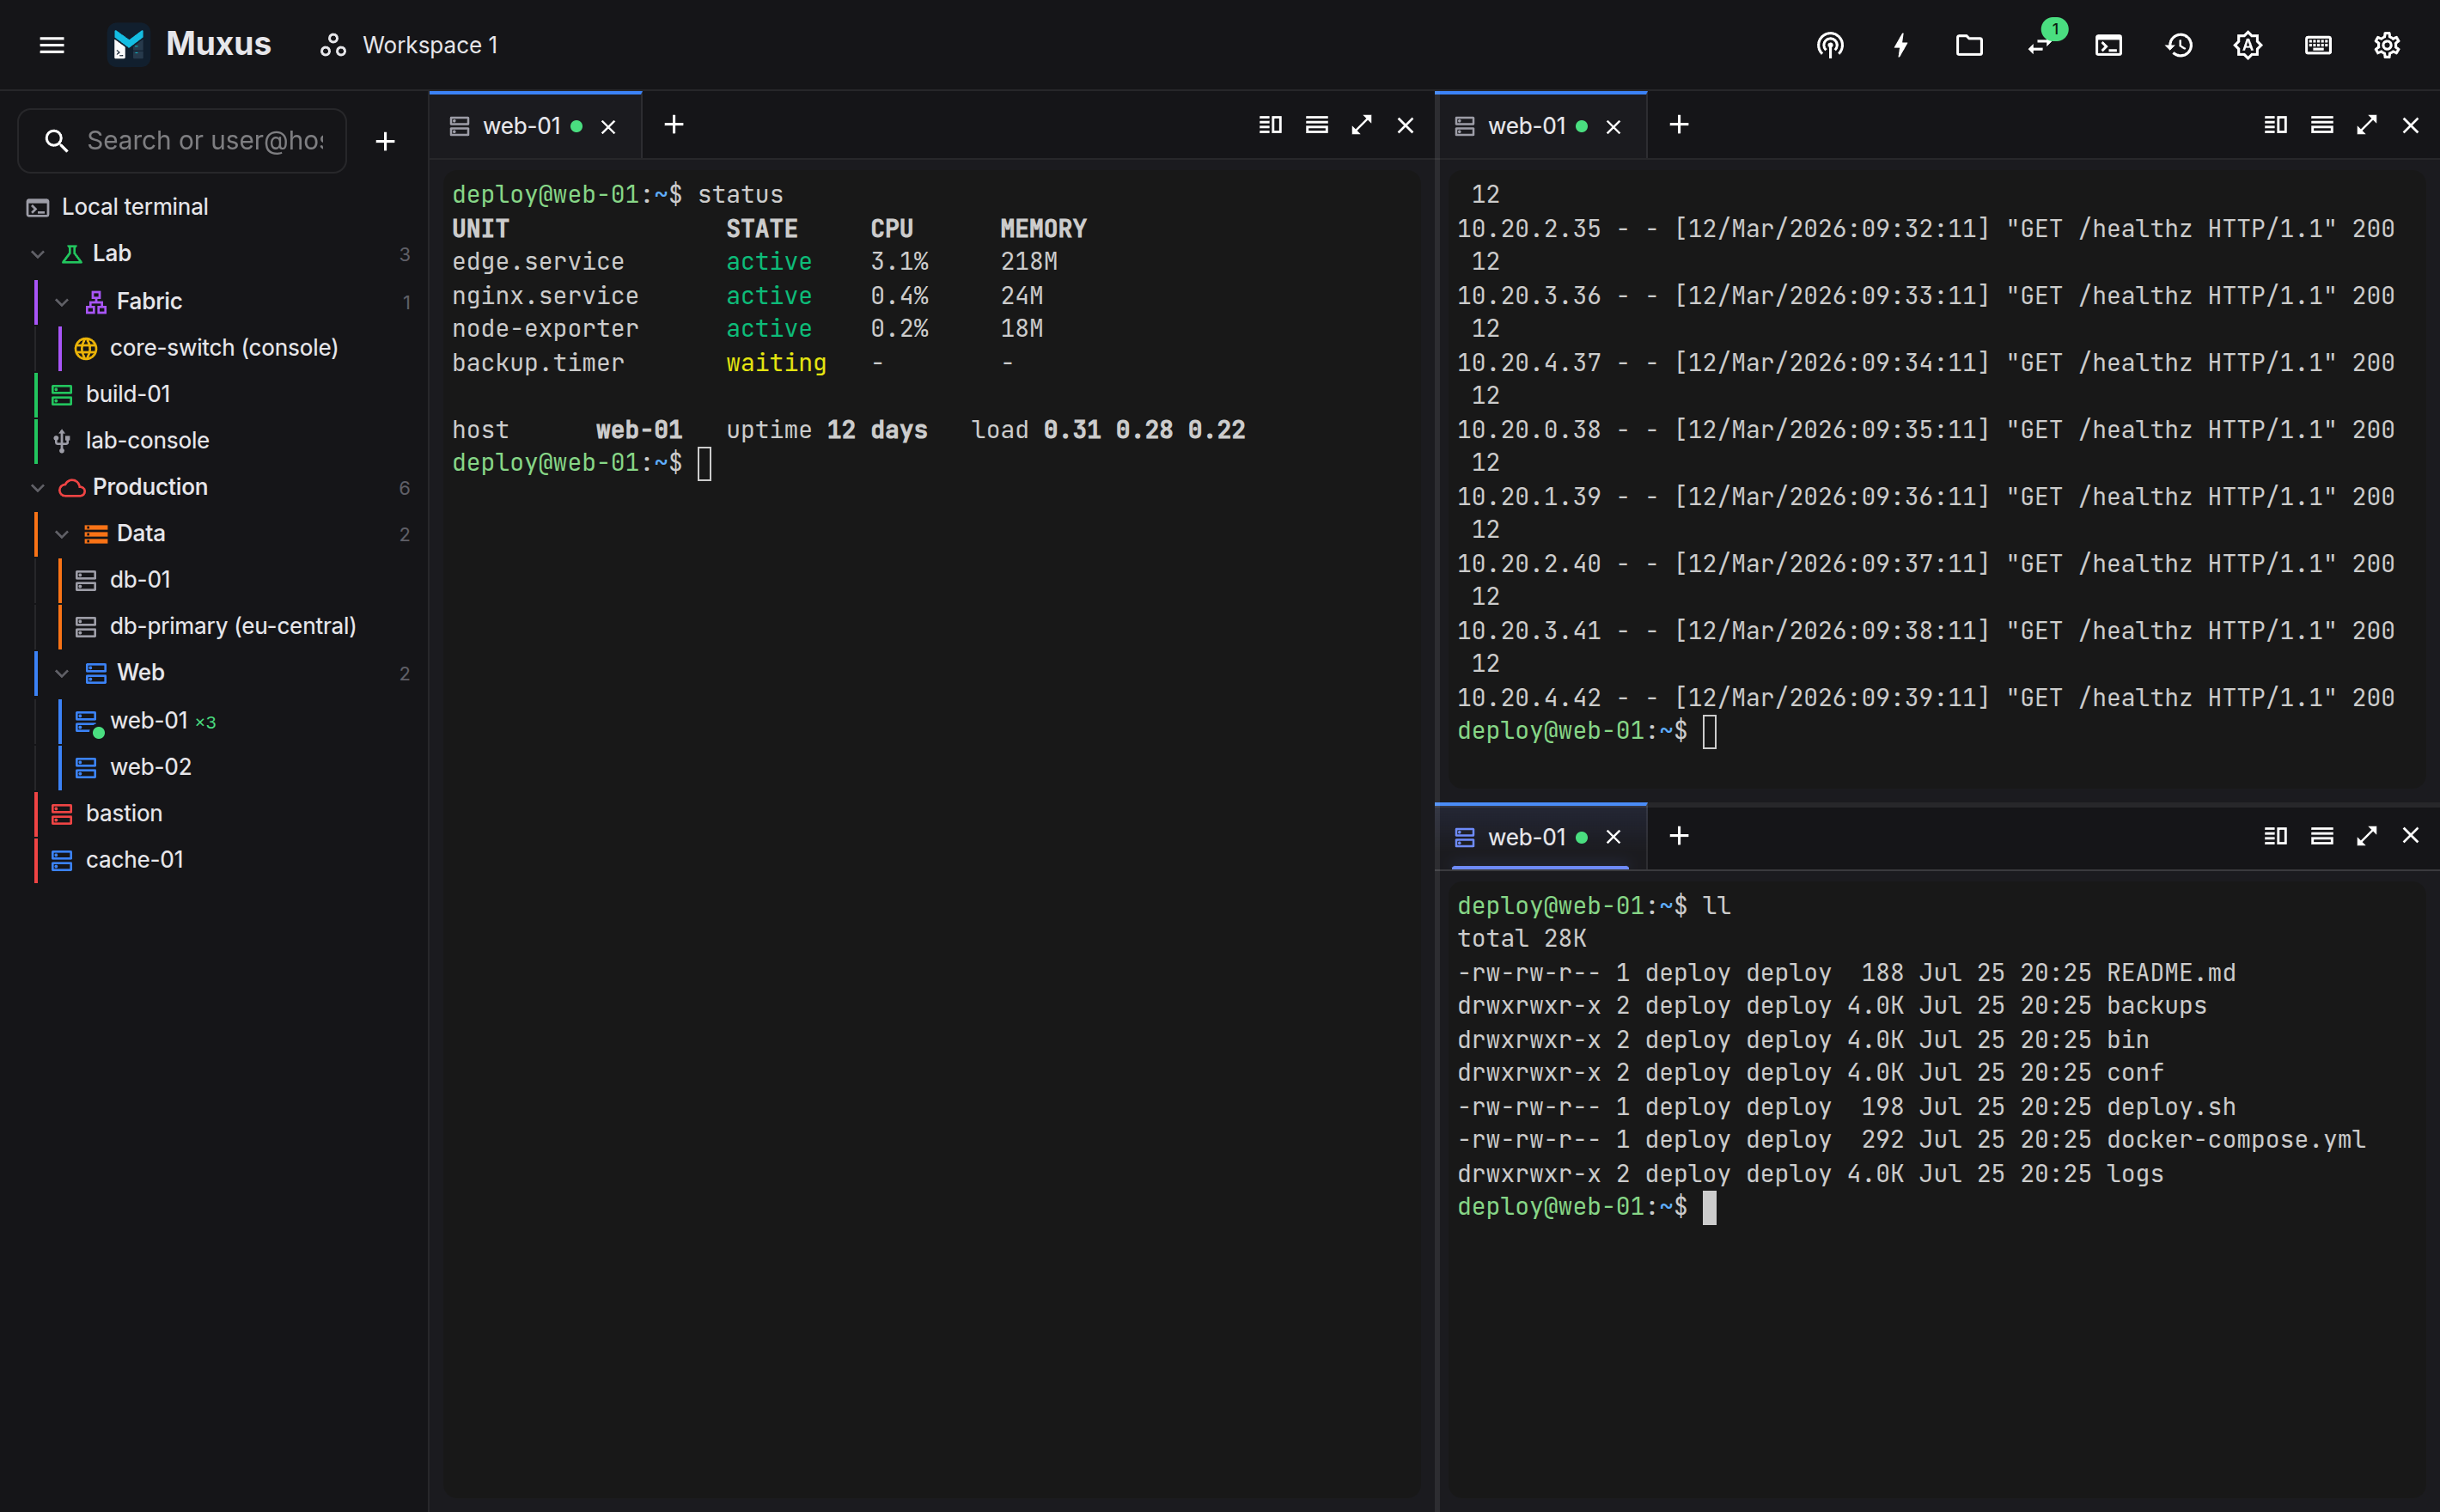Click the 'waiting' state text

pos(776,363)
